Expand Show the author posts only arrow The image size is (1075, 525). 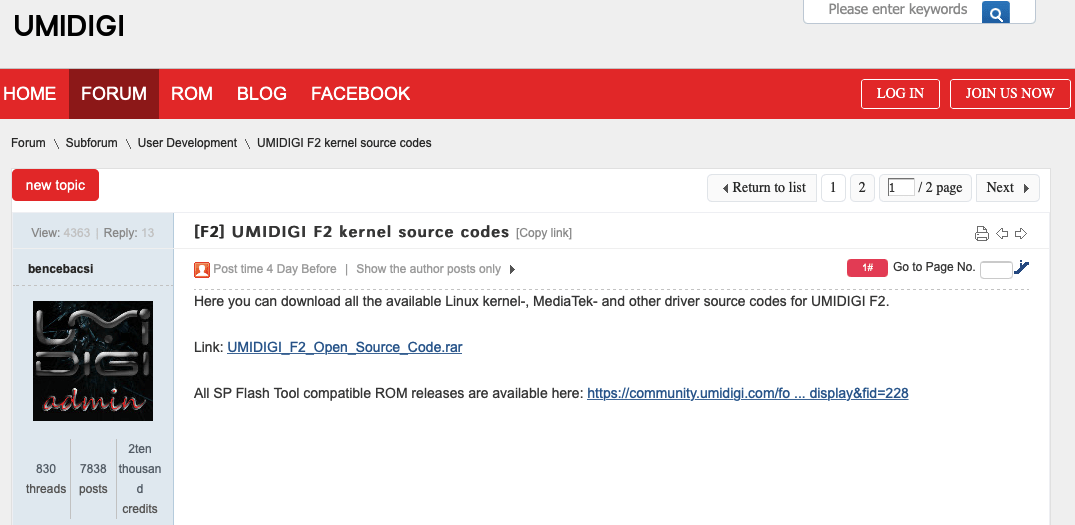(512, 269)
